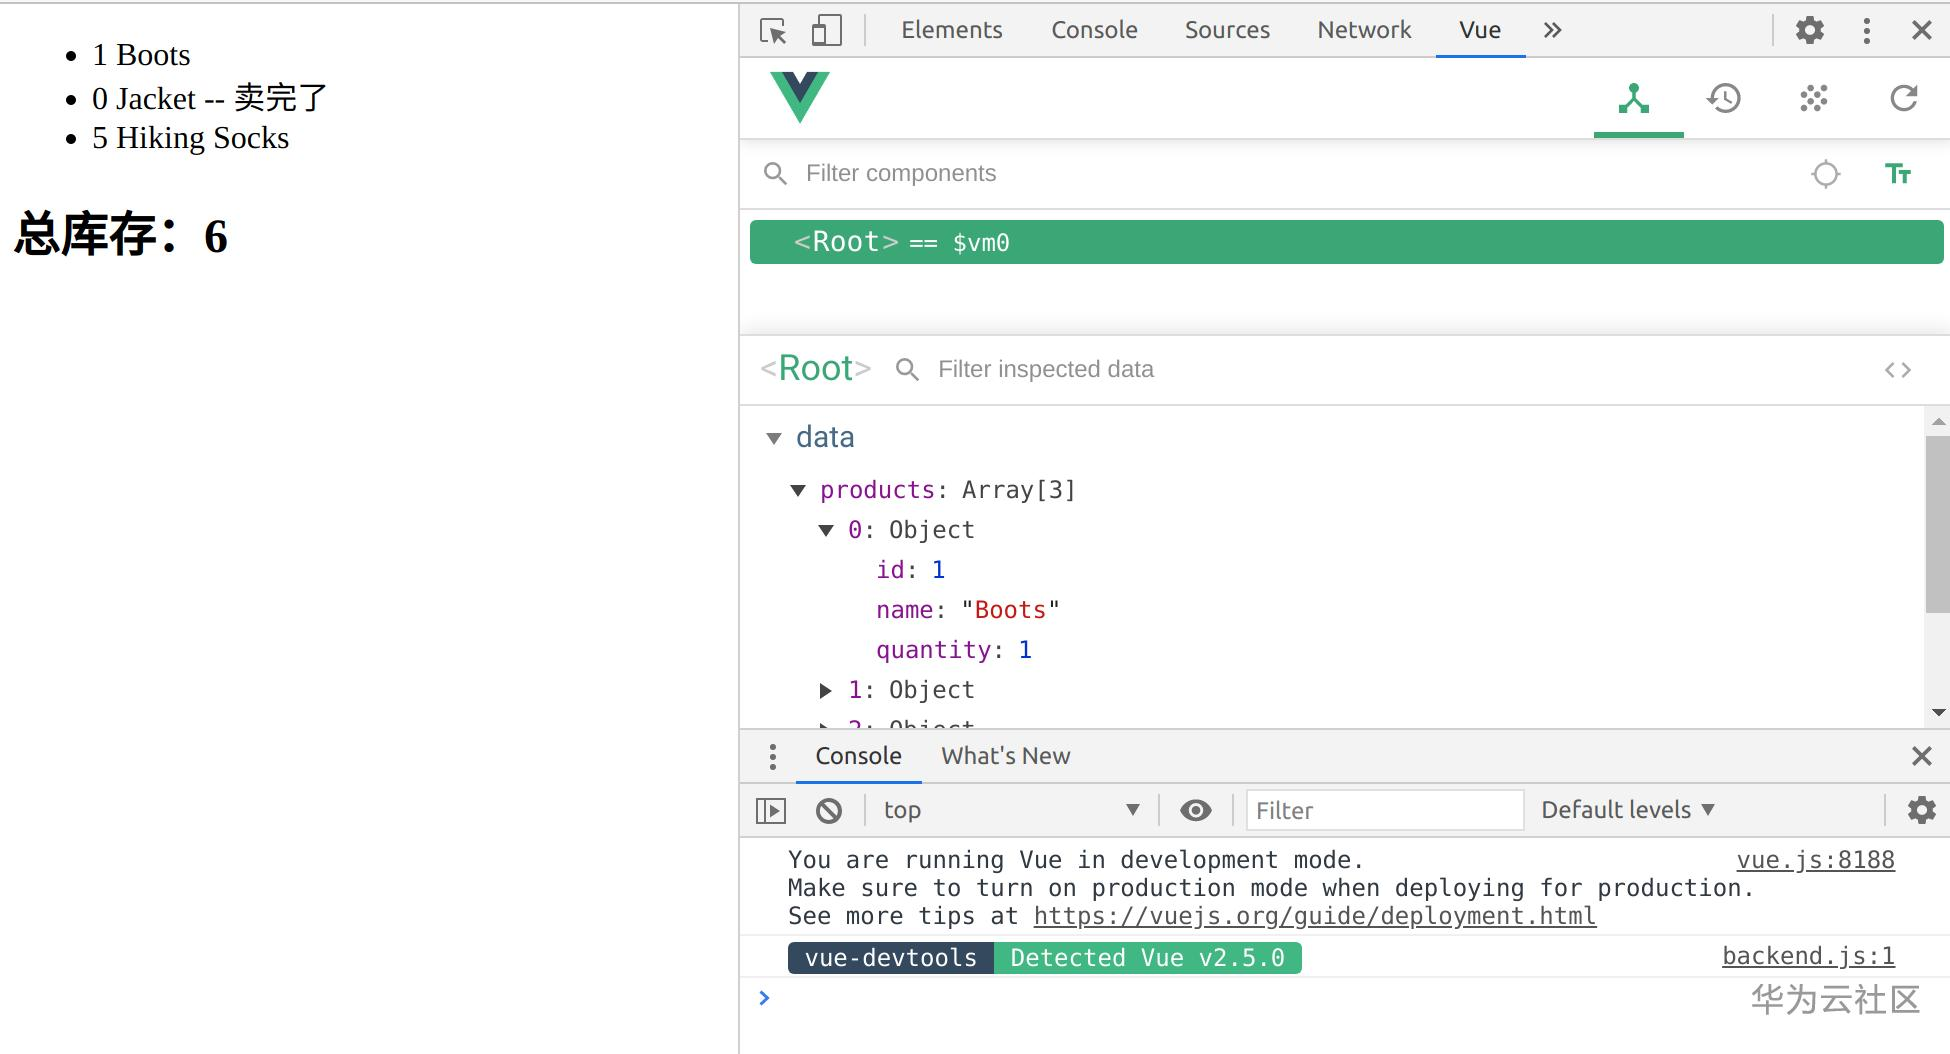Click the select component target icon
Image resolution: width=1950 pixels, height=1054 pixels.
(x=1826, y=174)
